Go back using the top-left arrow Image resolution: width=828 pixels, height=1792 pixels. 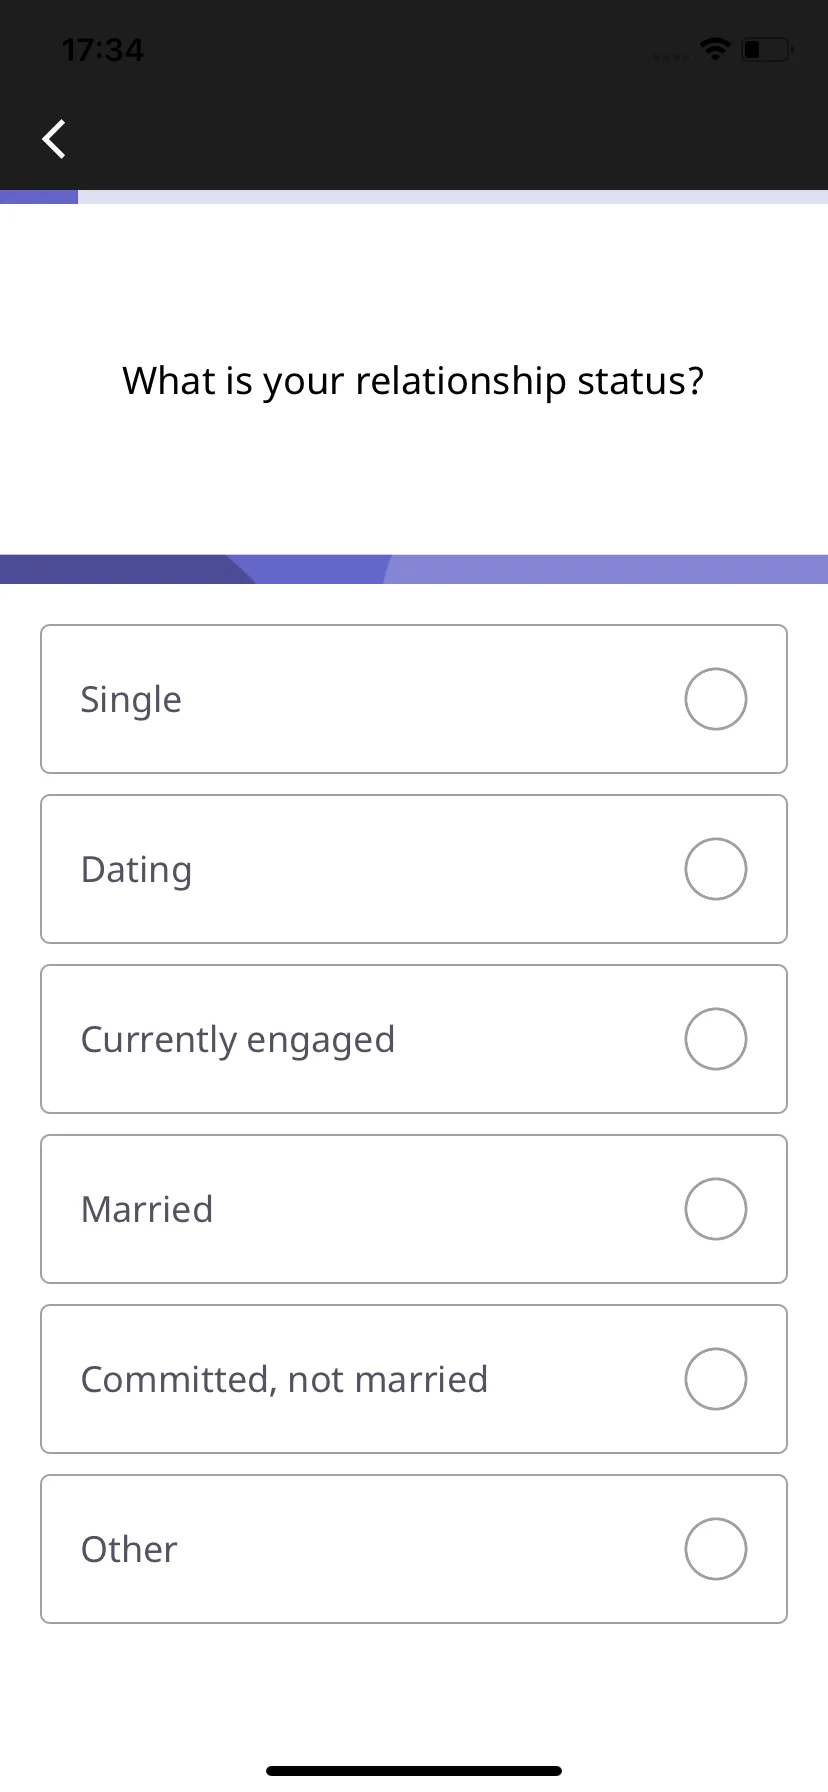[54, 139]
